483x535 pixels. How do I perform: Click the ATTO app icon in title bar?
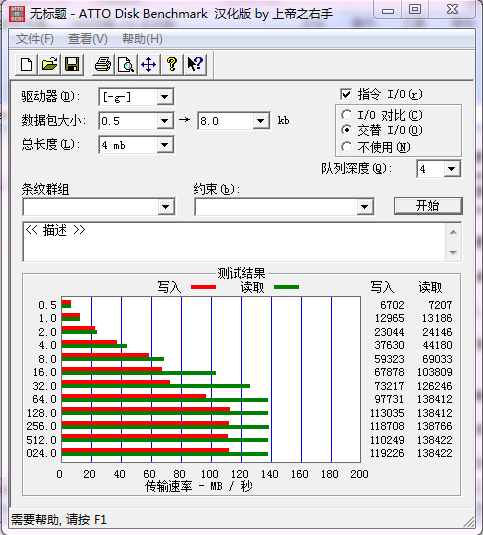pyautogui.click(x=17, y=14)
